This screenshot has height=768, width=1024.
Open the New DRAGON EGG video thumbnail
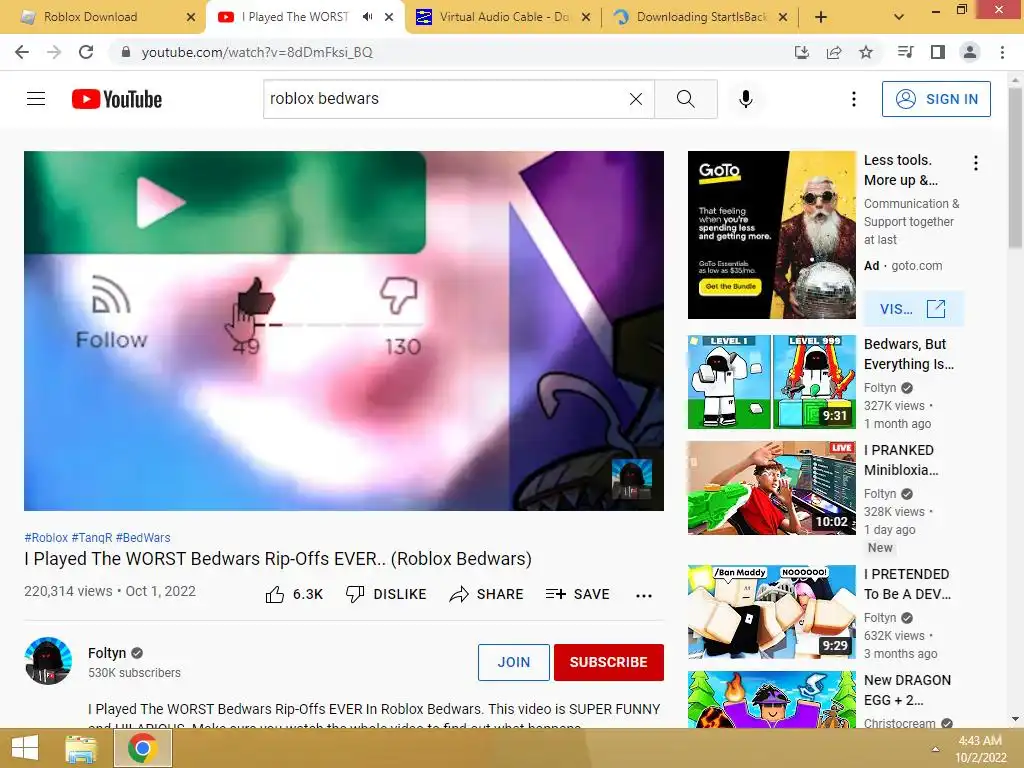click(771, 699)
